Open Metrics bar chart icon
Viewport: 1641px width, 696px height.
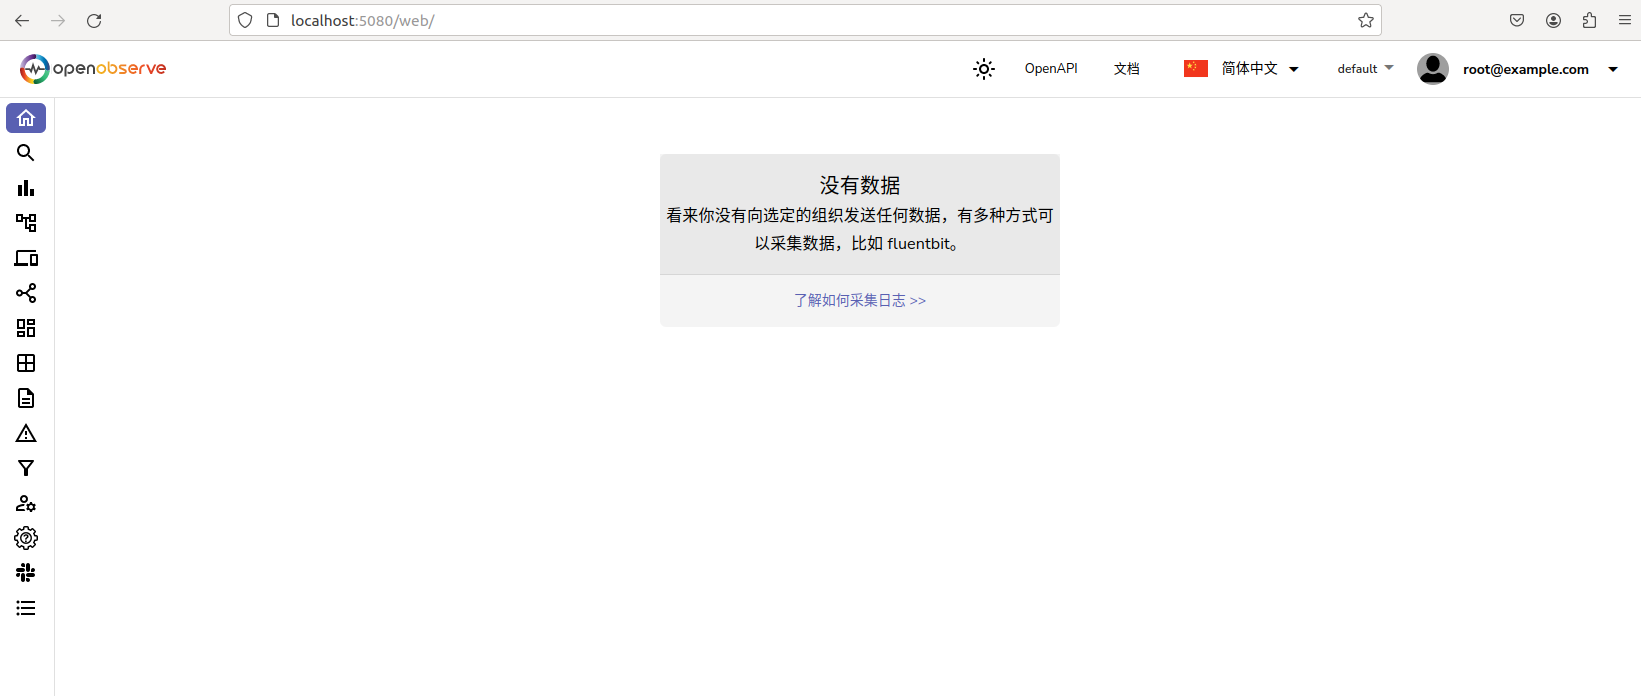(26, 188)
